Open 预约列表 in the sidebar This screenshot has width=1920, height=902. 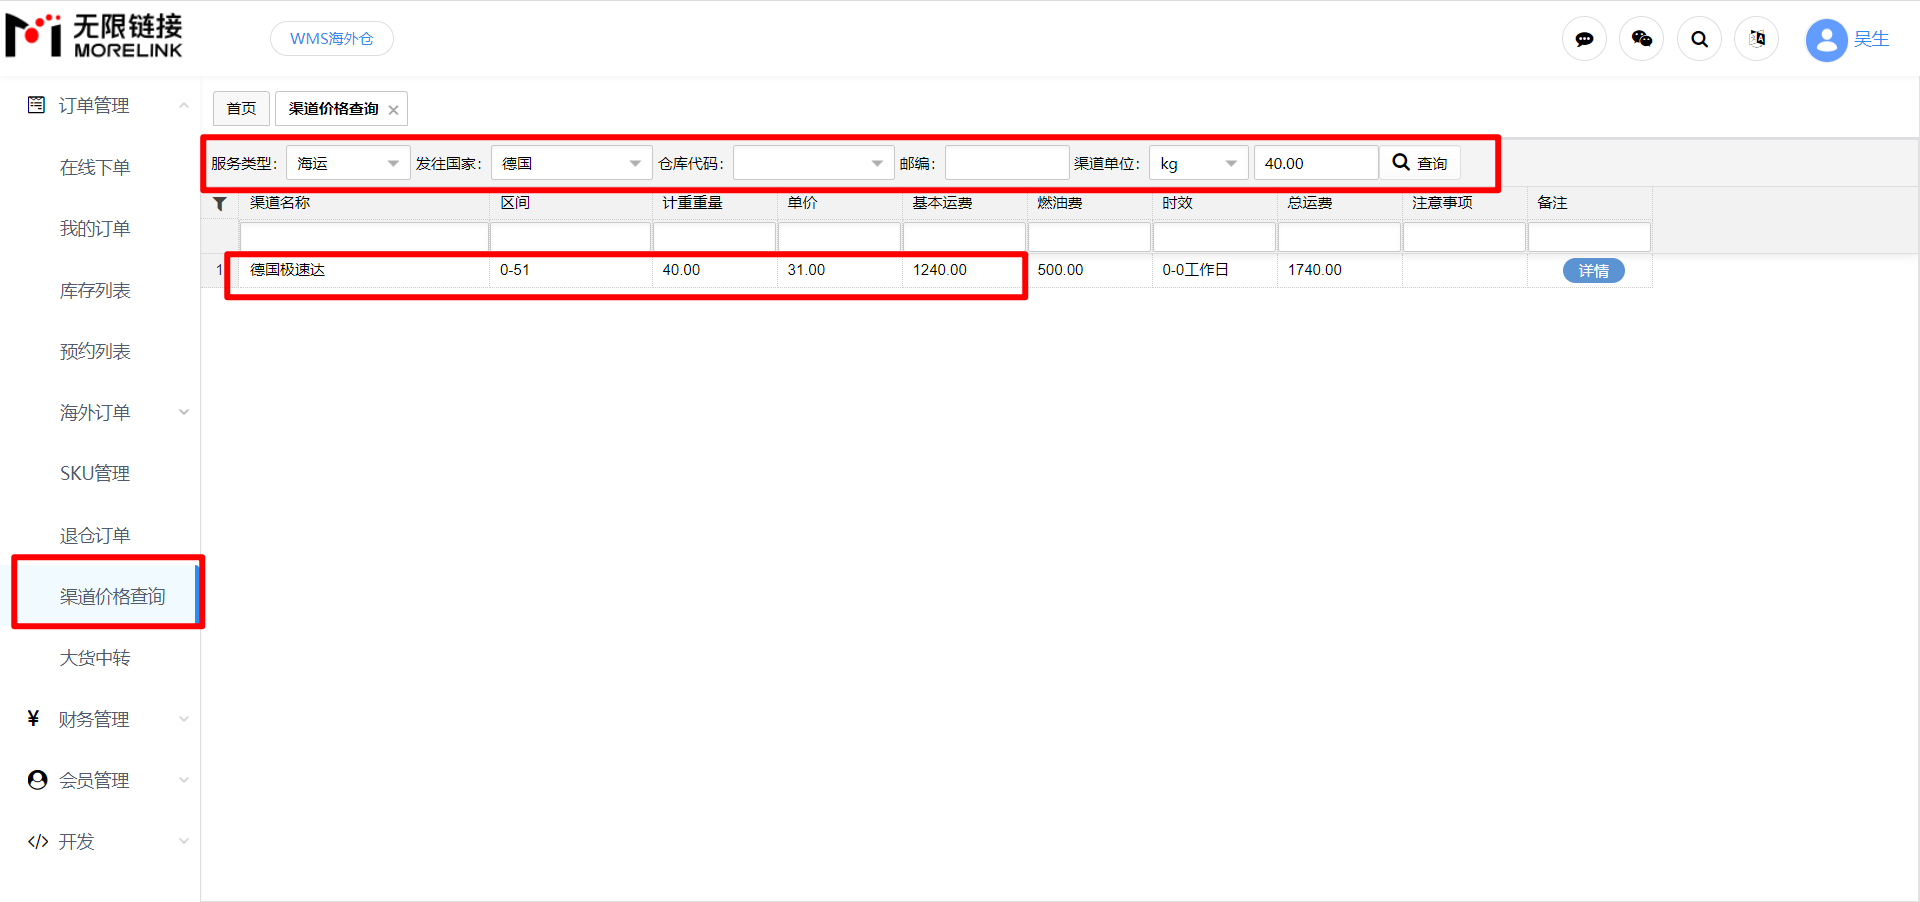(95, 351)
